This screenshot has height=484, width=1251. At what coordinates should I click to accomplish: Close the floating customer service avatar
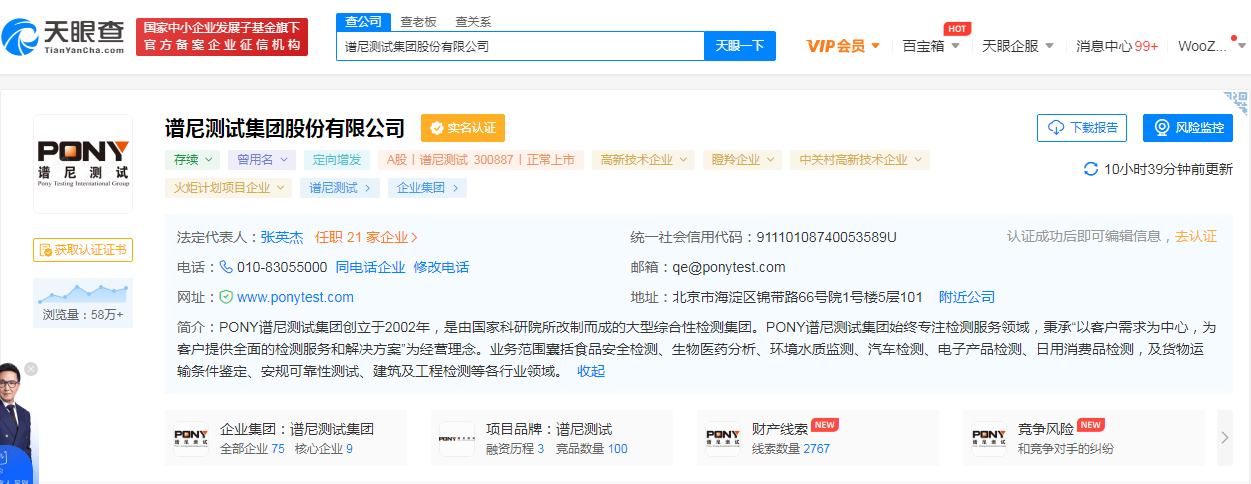point(31,369)
